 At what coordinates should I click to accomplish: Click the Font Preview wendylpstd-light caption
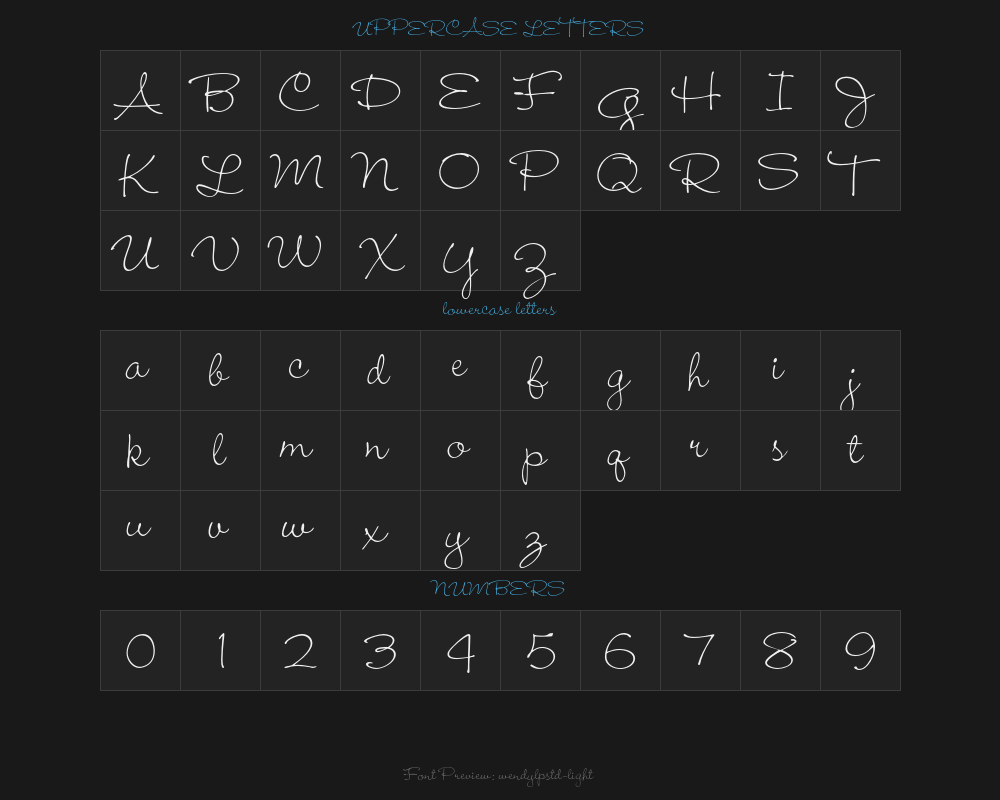[x=498, y=776]
